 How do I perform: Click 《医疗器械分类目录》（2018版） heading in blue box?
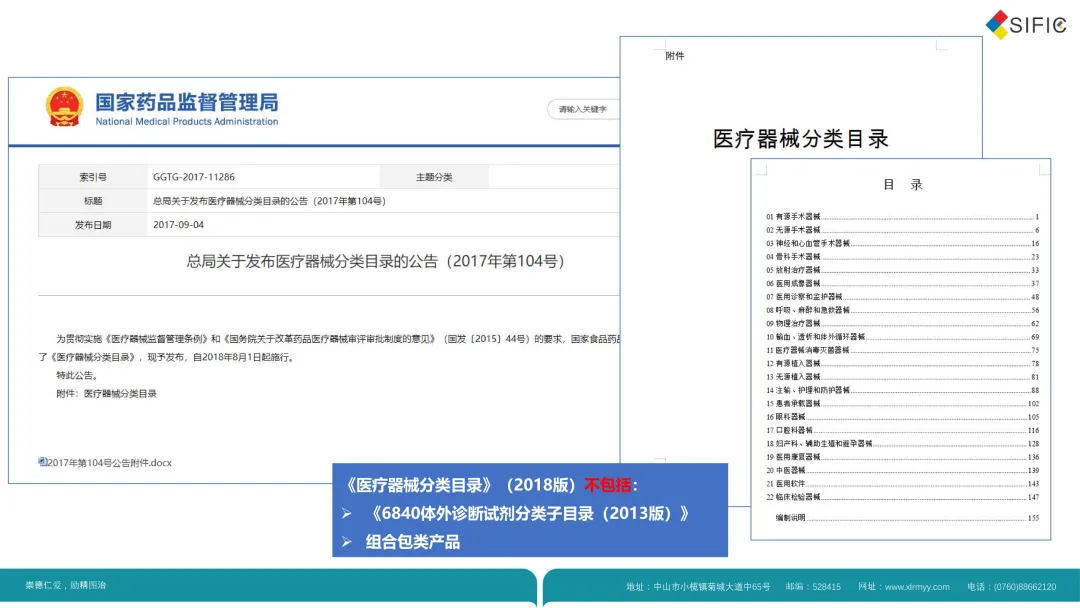click(460, 485)
